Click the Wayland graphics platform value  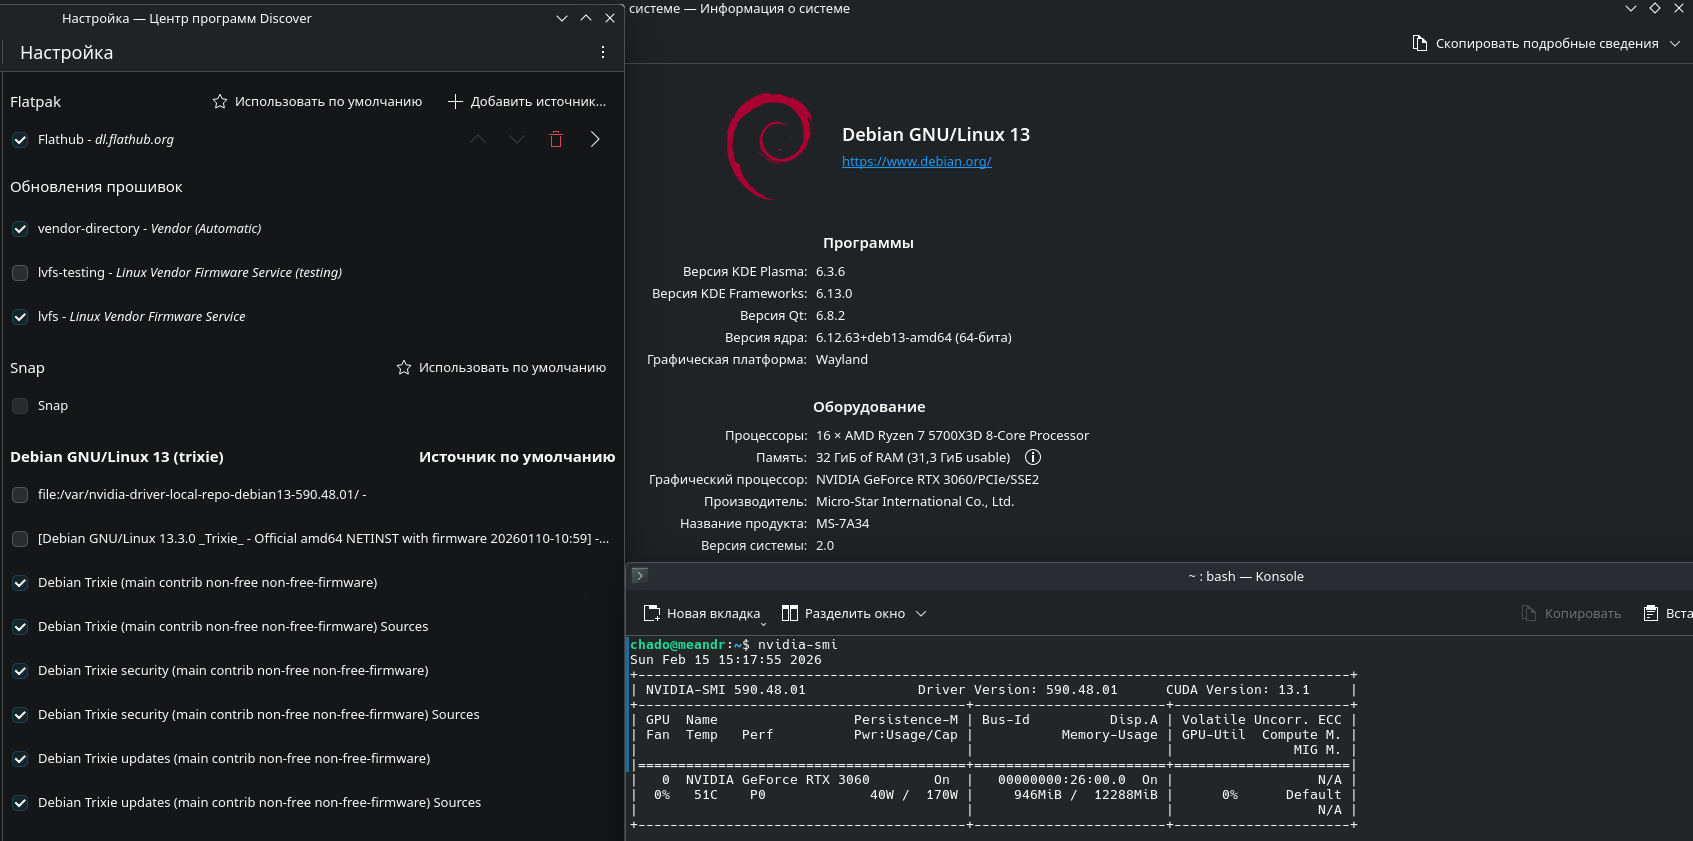point(842,360)
